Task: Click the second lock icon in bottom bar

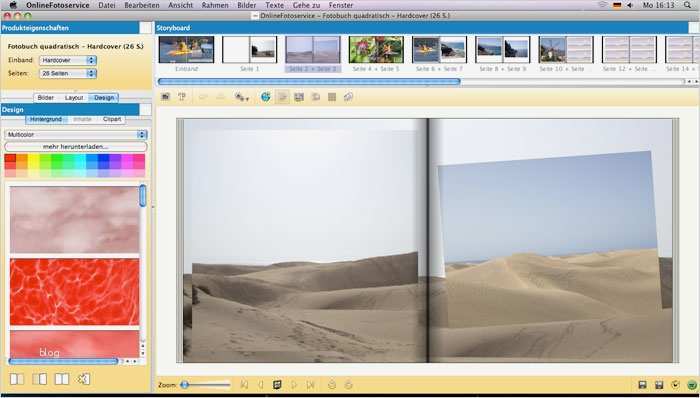Action: pyautogui.click(x=349, y=385)
